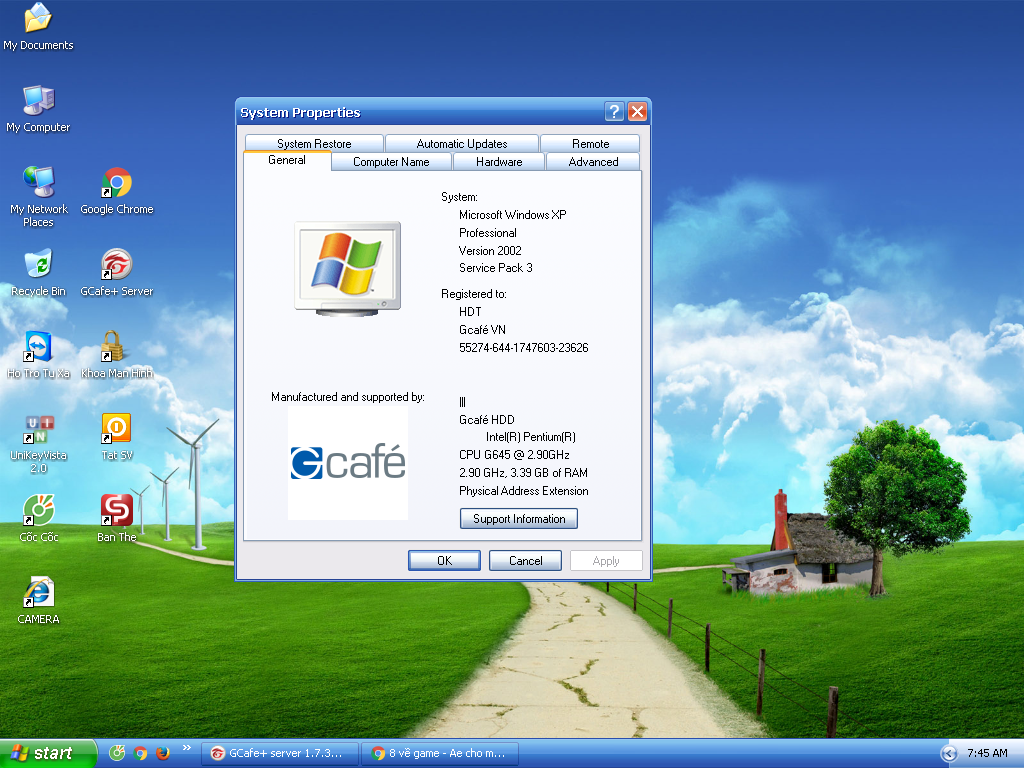Screen dimensions: 1024x768
Task: Select the Google Chrome desktop shortcut
Action: (x=117, y=190)
